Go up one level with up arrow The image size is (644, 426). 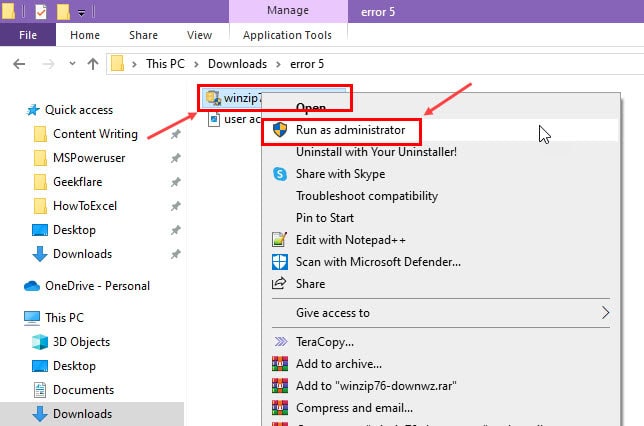93,64
